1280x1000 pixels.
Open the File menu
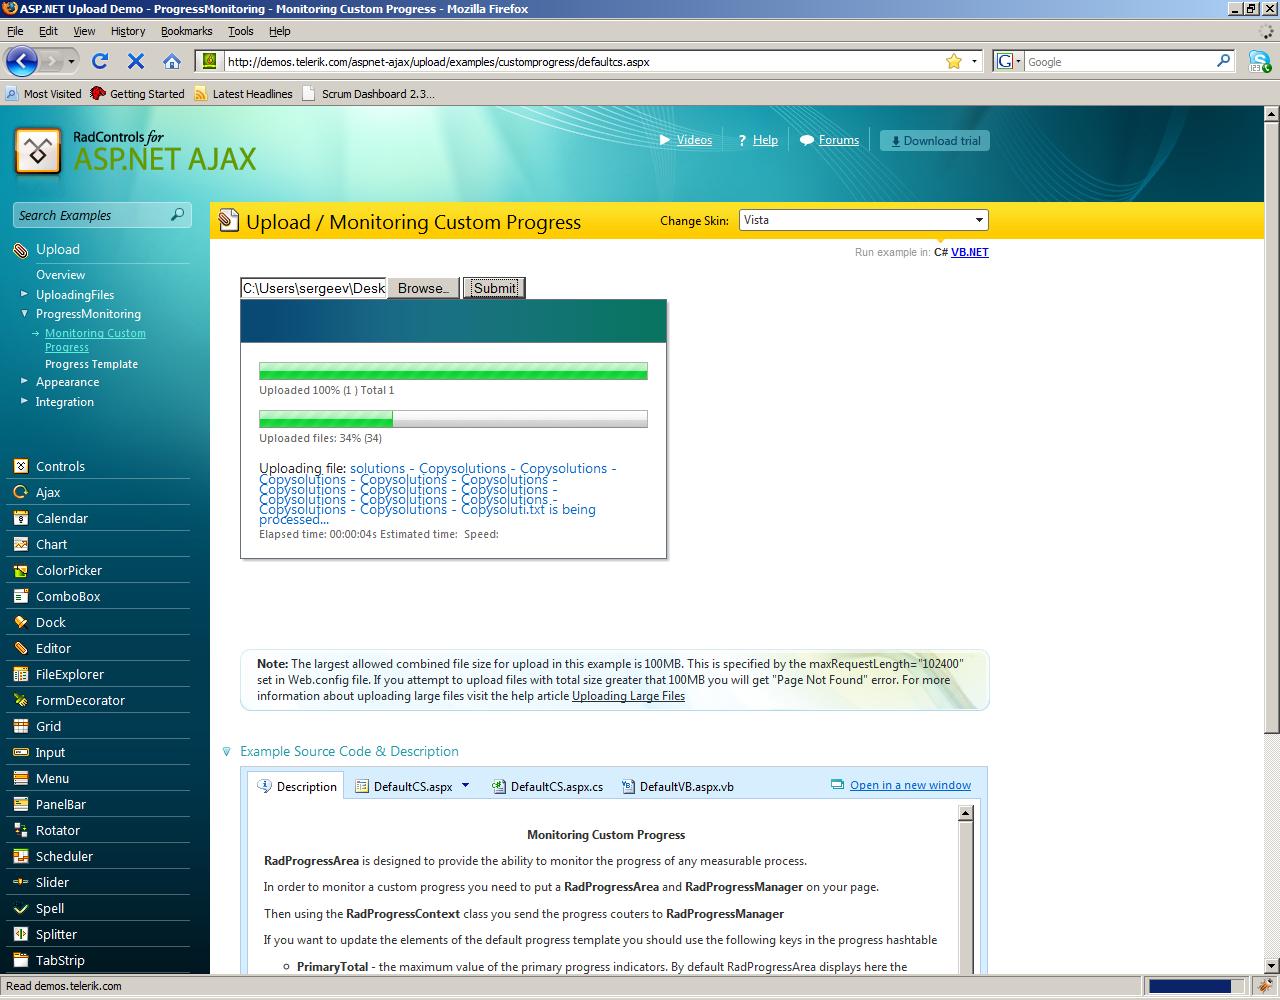(x=15, y=31)
